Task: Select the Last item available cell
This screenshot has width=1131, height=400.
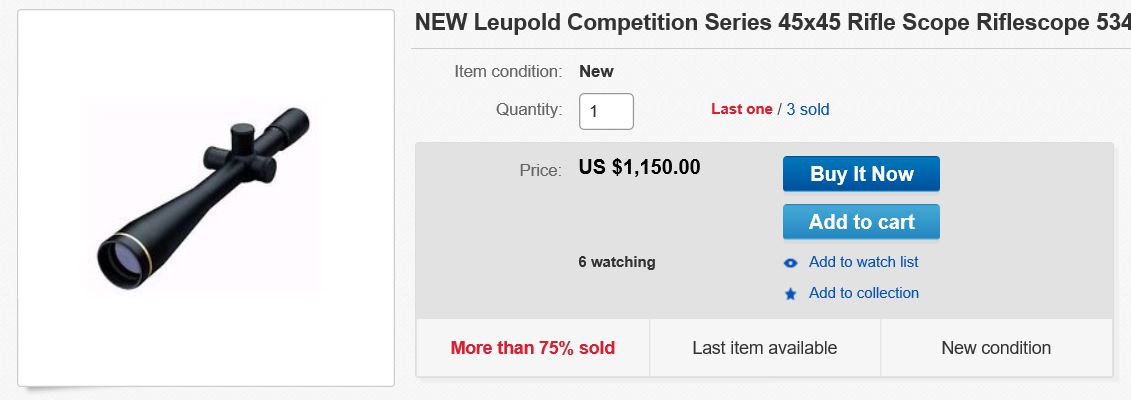Action: click(x=764, y=348)
